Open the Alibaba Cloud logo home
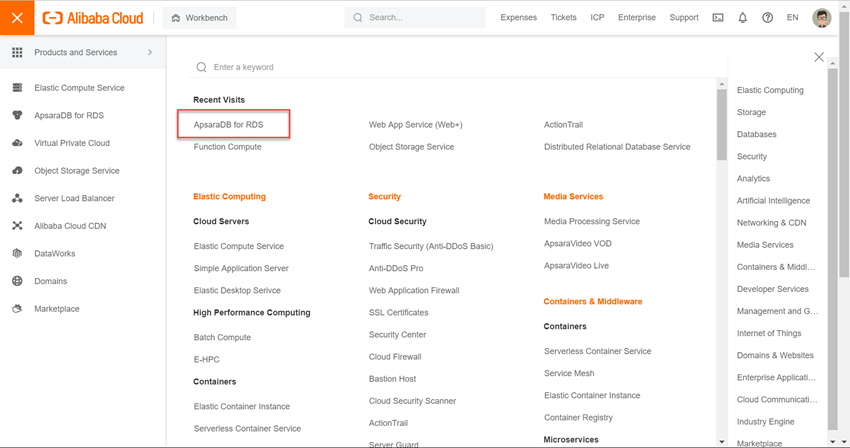The height and width of the screenshot is (448, 850). [93, 18]
